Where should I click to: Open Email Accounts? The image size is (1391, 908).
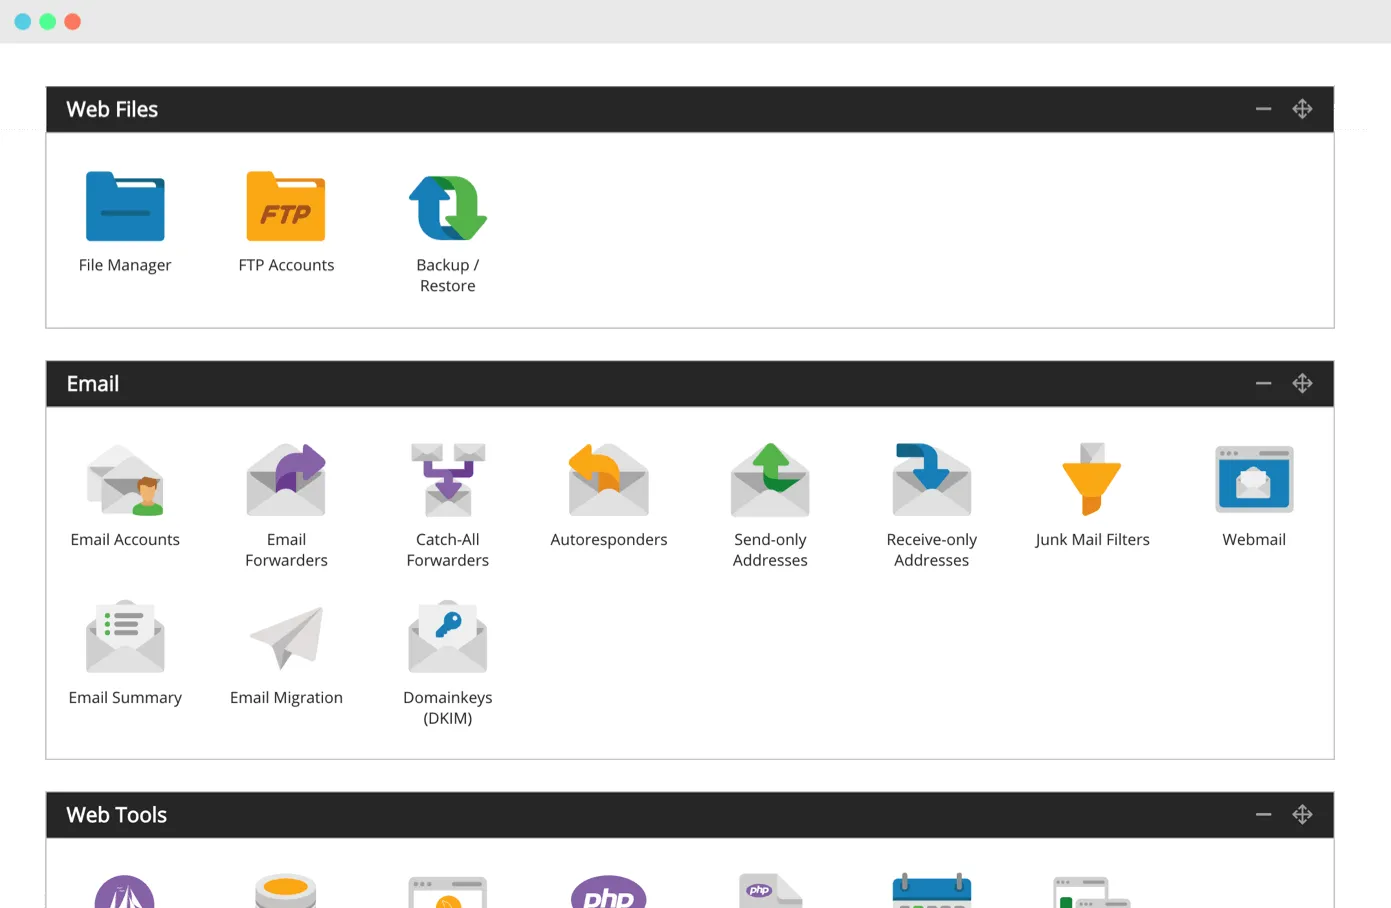click(125, 480)
